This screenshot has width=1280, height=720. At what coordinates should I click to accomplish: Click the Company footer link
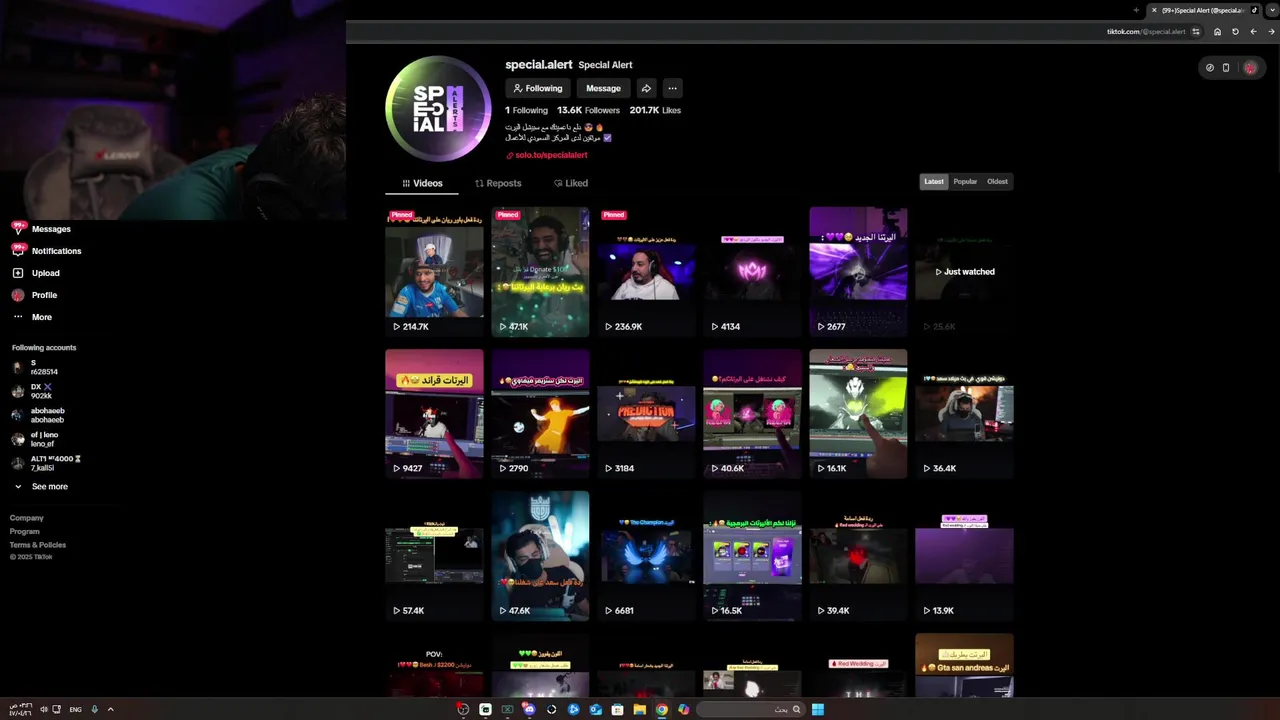point(27,518)
